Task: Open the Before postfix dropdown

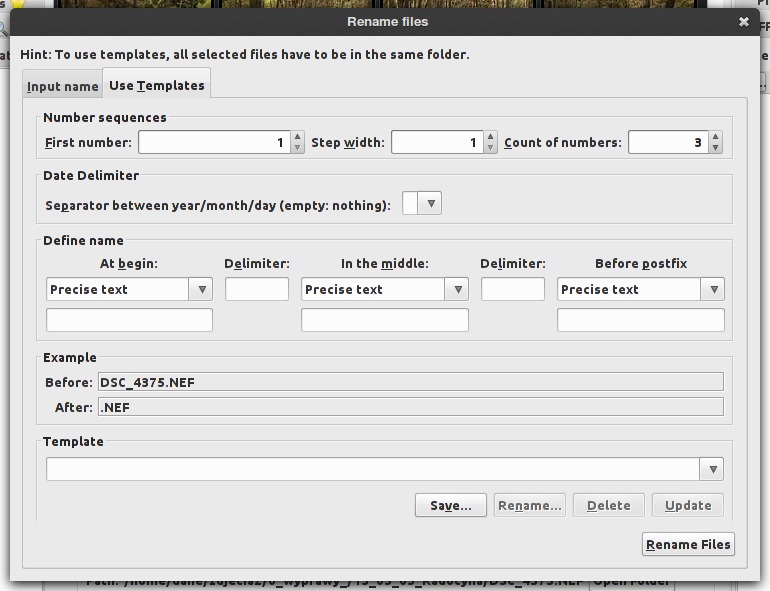Action: coord(714,289)
